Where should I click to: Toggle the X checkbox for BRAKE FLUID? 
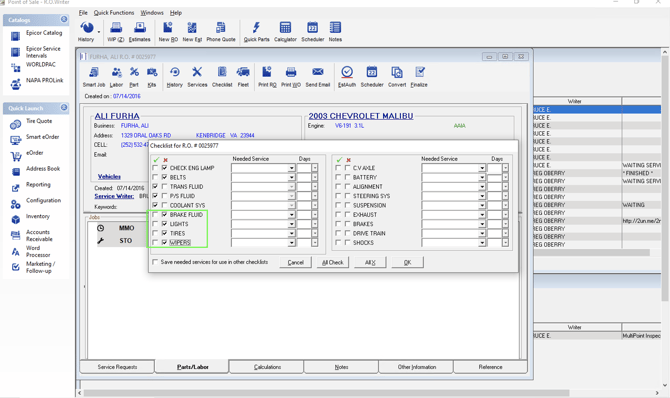[165, 215]
